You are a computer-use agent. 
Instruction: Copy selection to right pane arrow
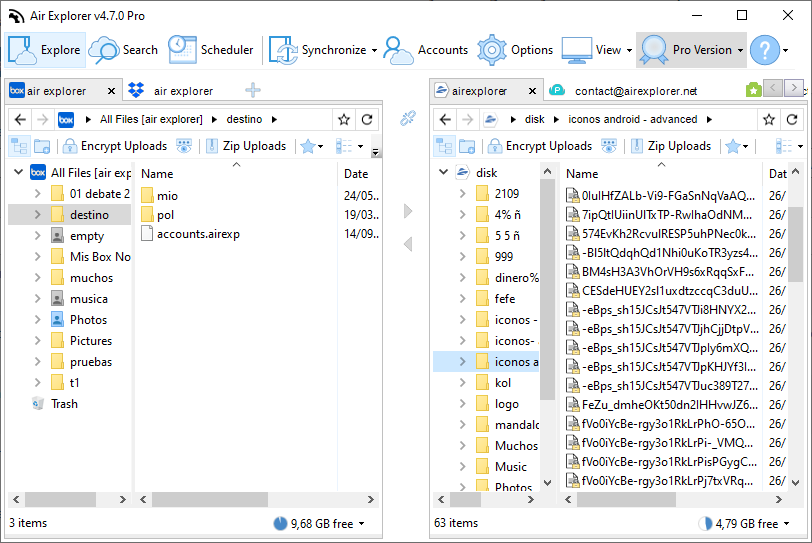click(x=408, y=211)
